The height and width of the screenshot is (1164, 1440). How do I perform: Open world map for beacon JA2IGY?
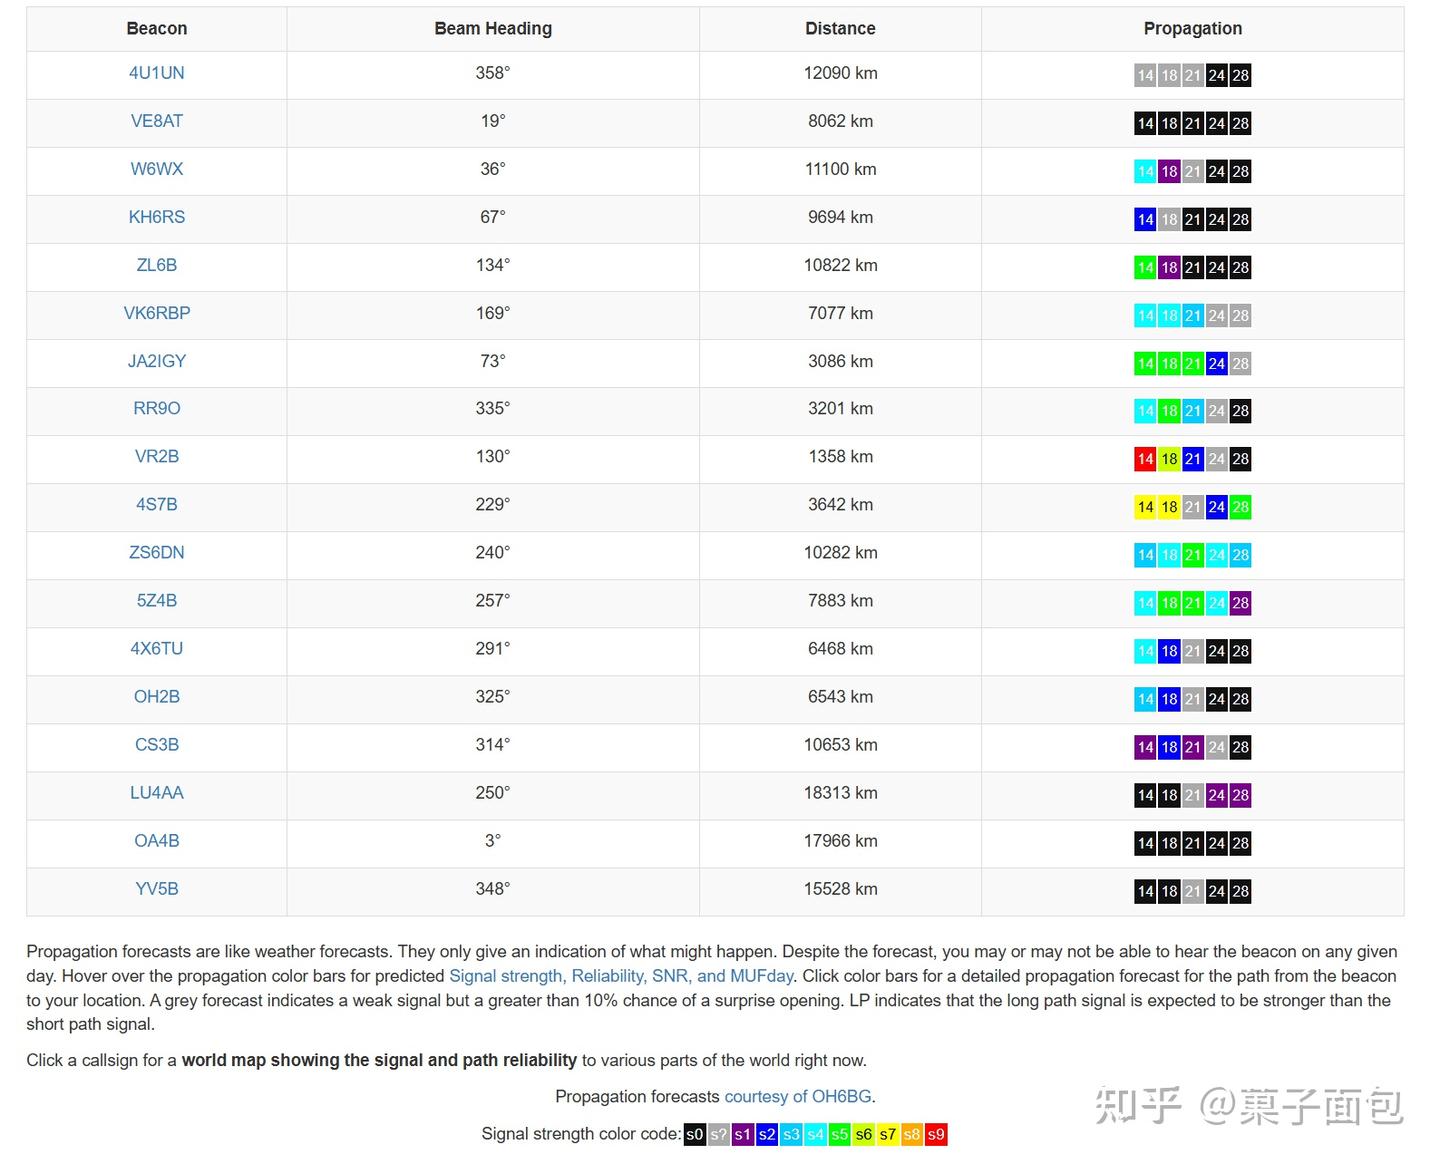tap(156, 361)
